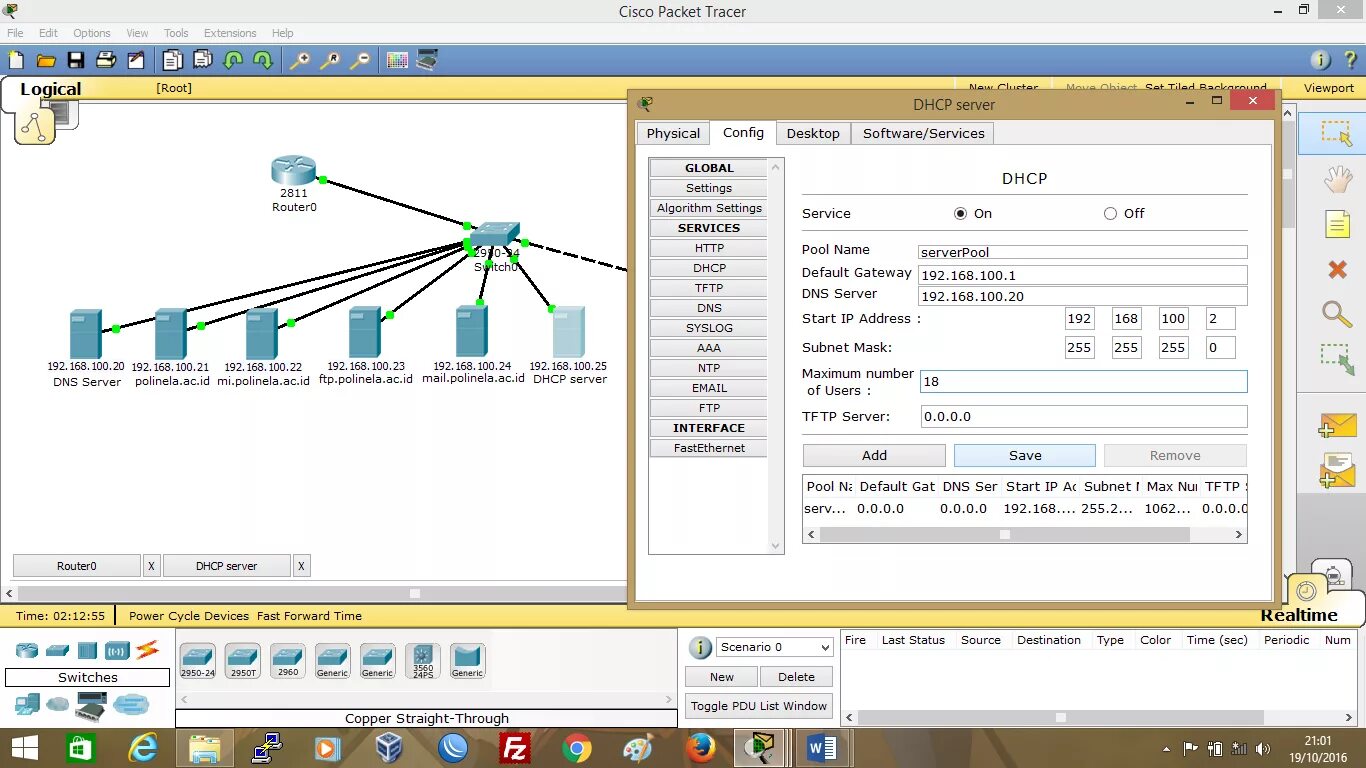The image size is (1366, 768).
Task: Turn DHCP Service On
Action: pos(961,213)
